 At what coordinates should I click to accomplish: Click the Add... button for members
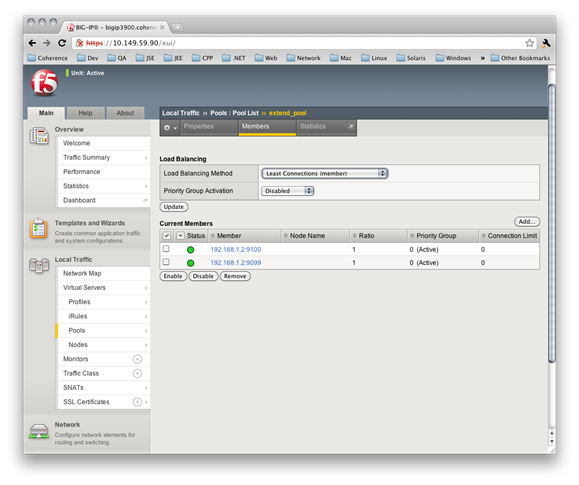click(527, 222)
